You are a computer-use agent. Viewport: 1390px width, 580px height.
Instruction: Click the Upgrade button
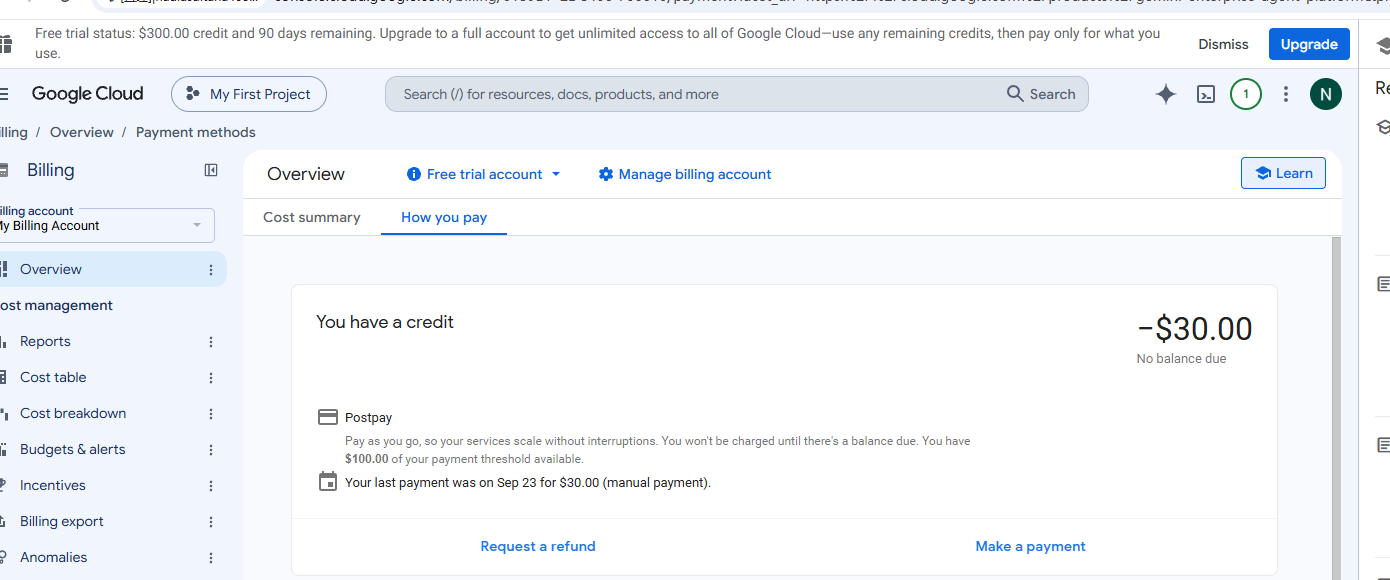[x=1309, y=44]
